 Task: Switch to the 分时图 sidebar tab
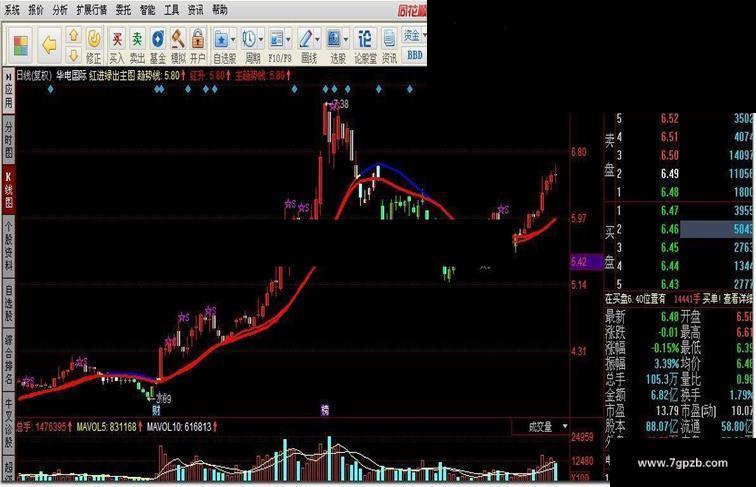click(x=9, y=140)
